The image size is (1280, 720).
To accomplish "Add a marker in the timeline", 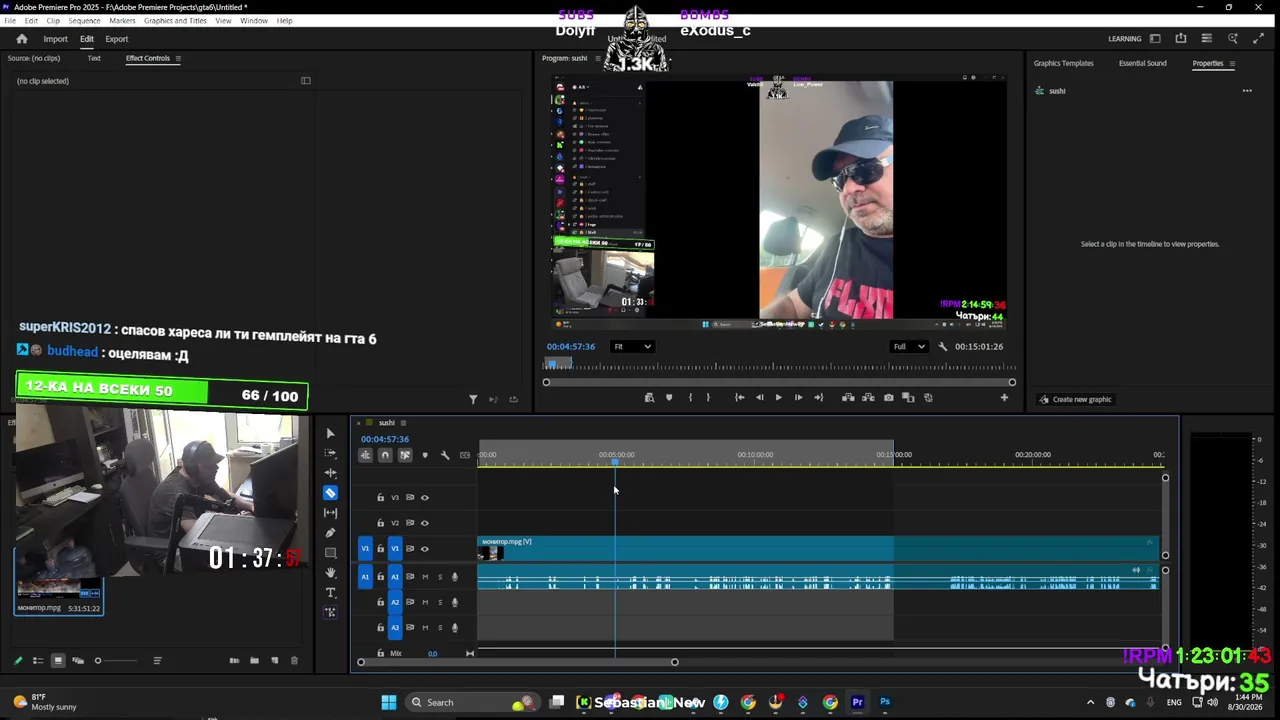I will (x=425, y=455).
